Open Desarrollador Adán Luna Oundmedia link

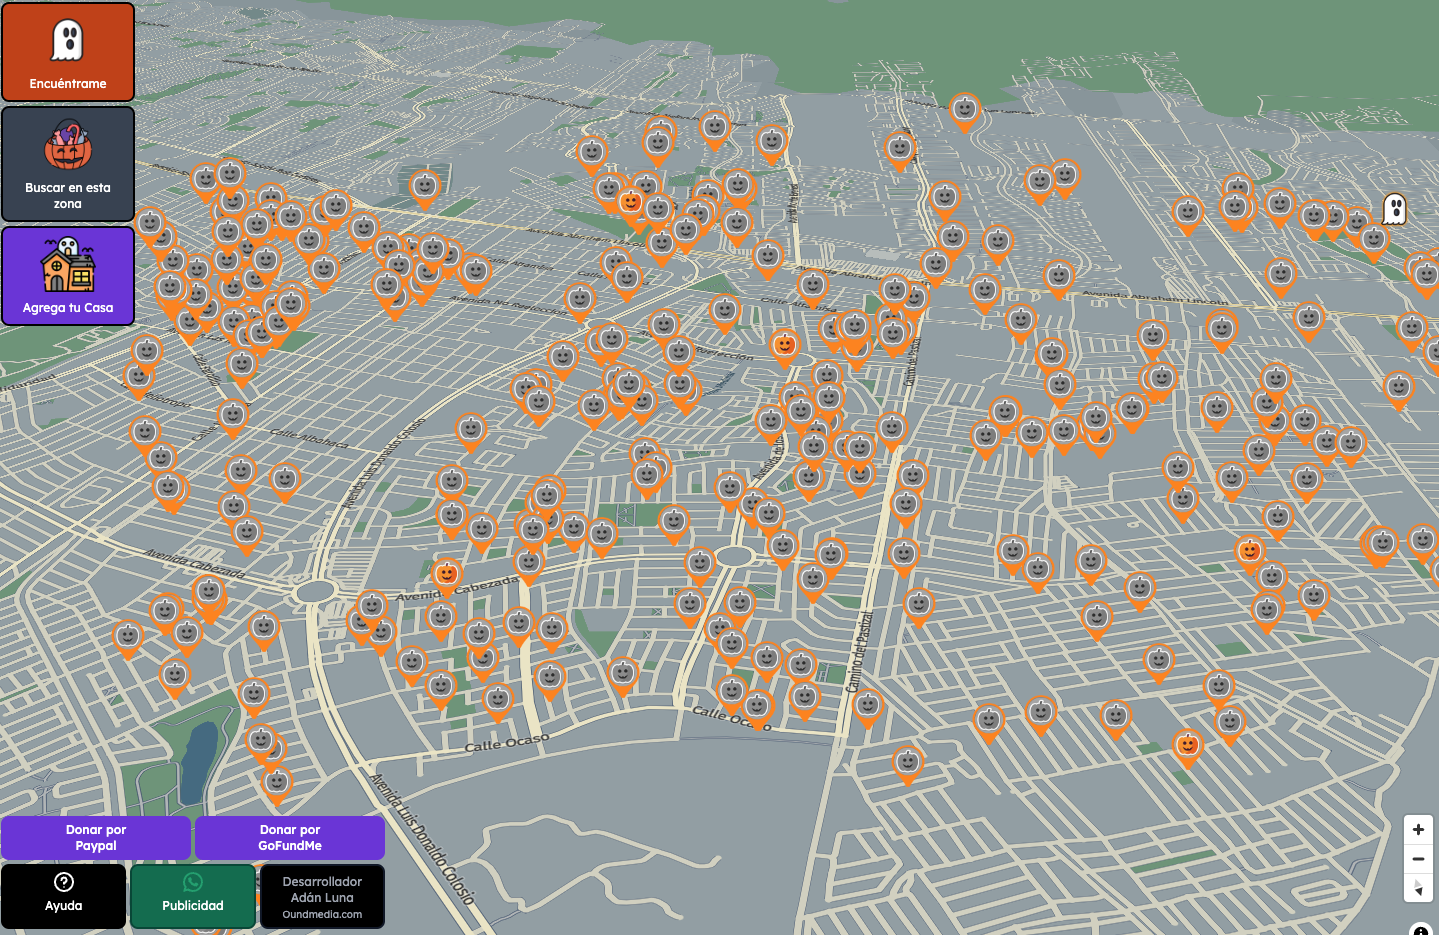click(x=322, y=896)
